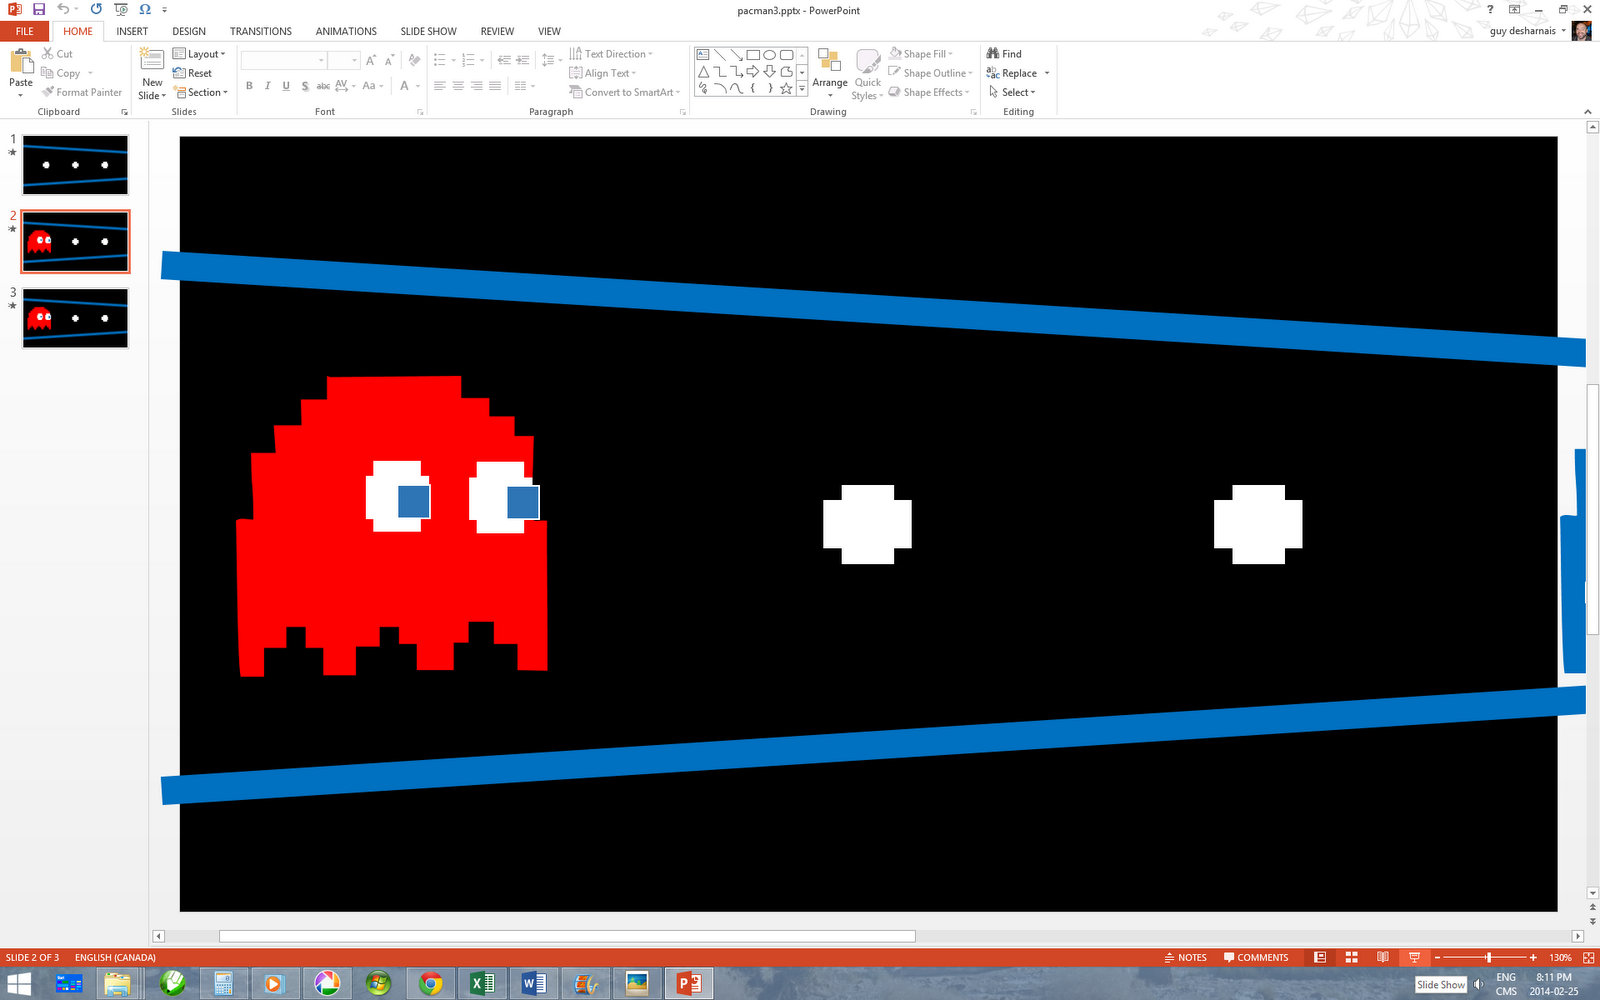Screen dimensions: 1600x1000
Task: Switch to the INSERT tab
Action: (132, 31)
